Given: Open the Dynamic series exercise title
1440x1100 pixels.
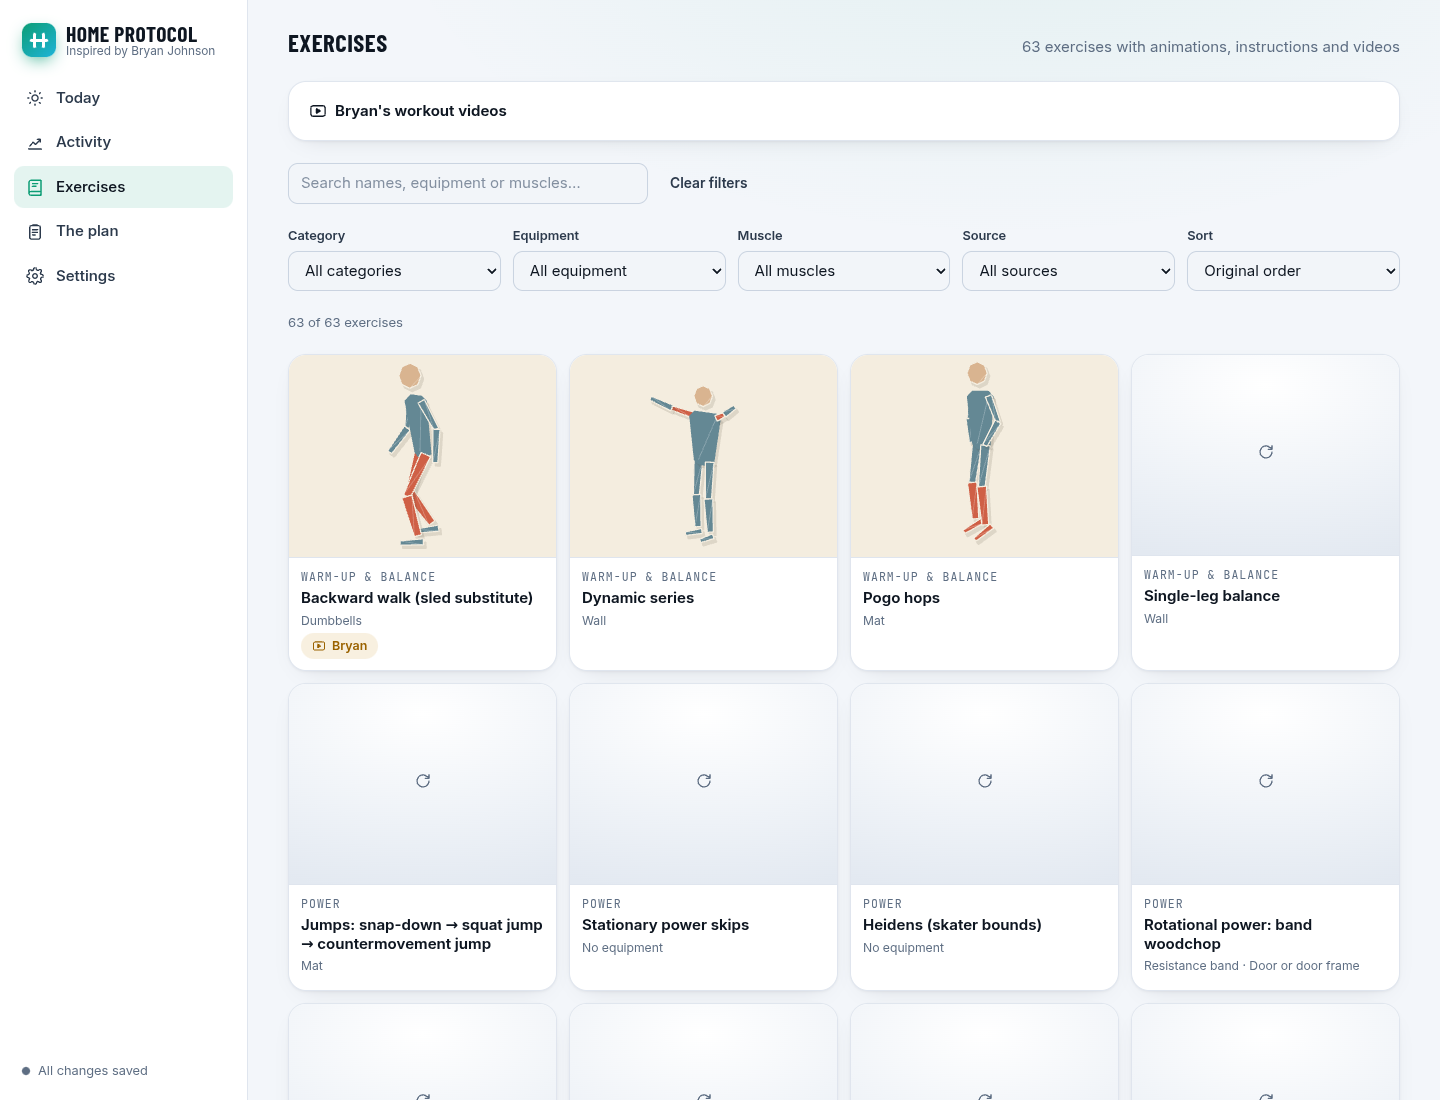Looking at the screenshot, I should pos(638,598).
